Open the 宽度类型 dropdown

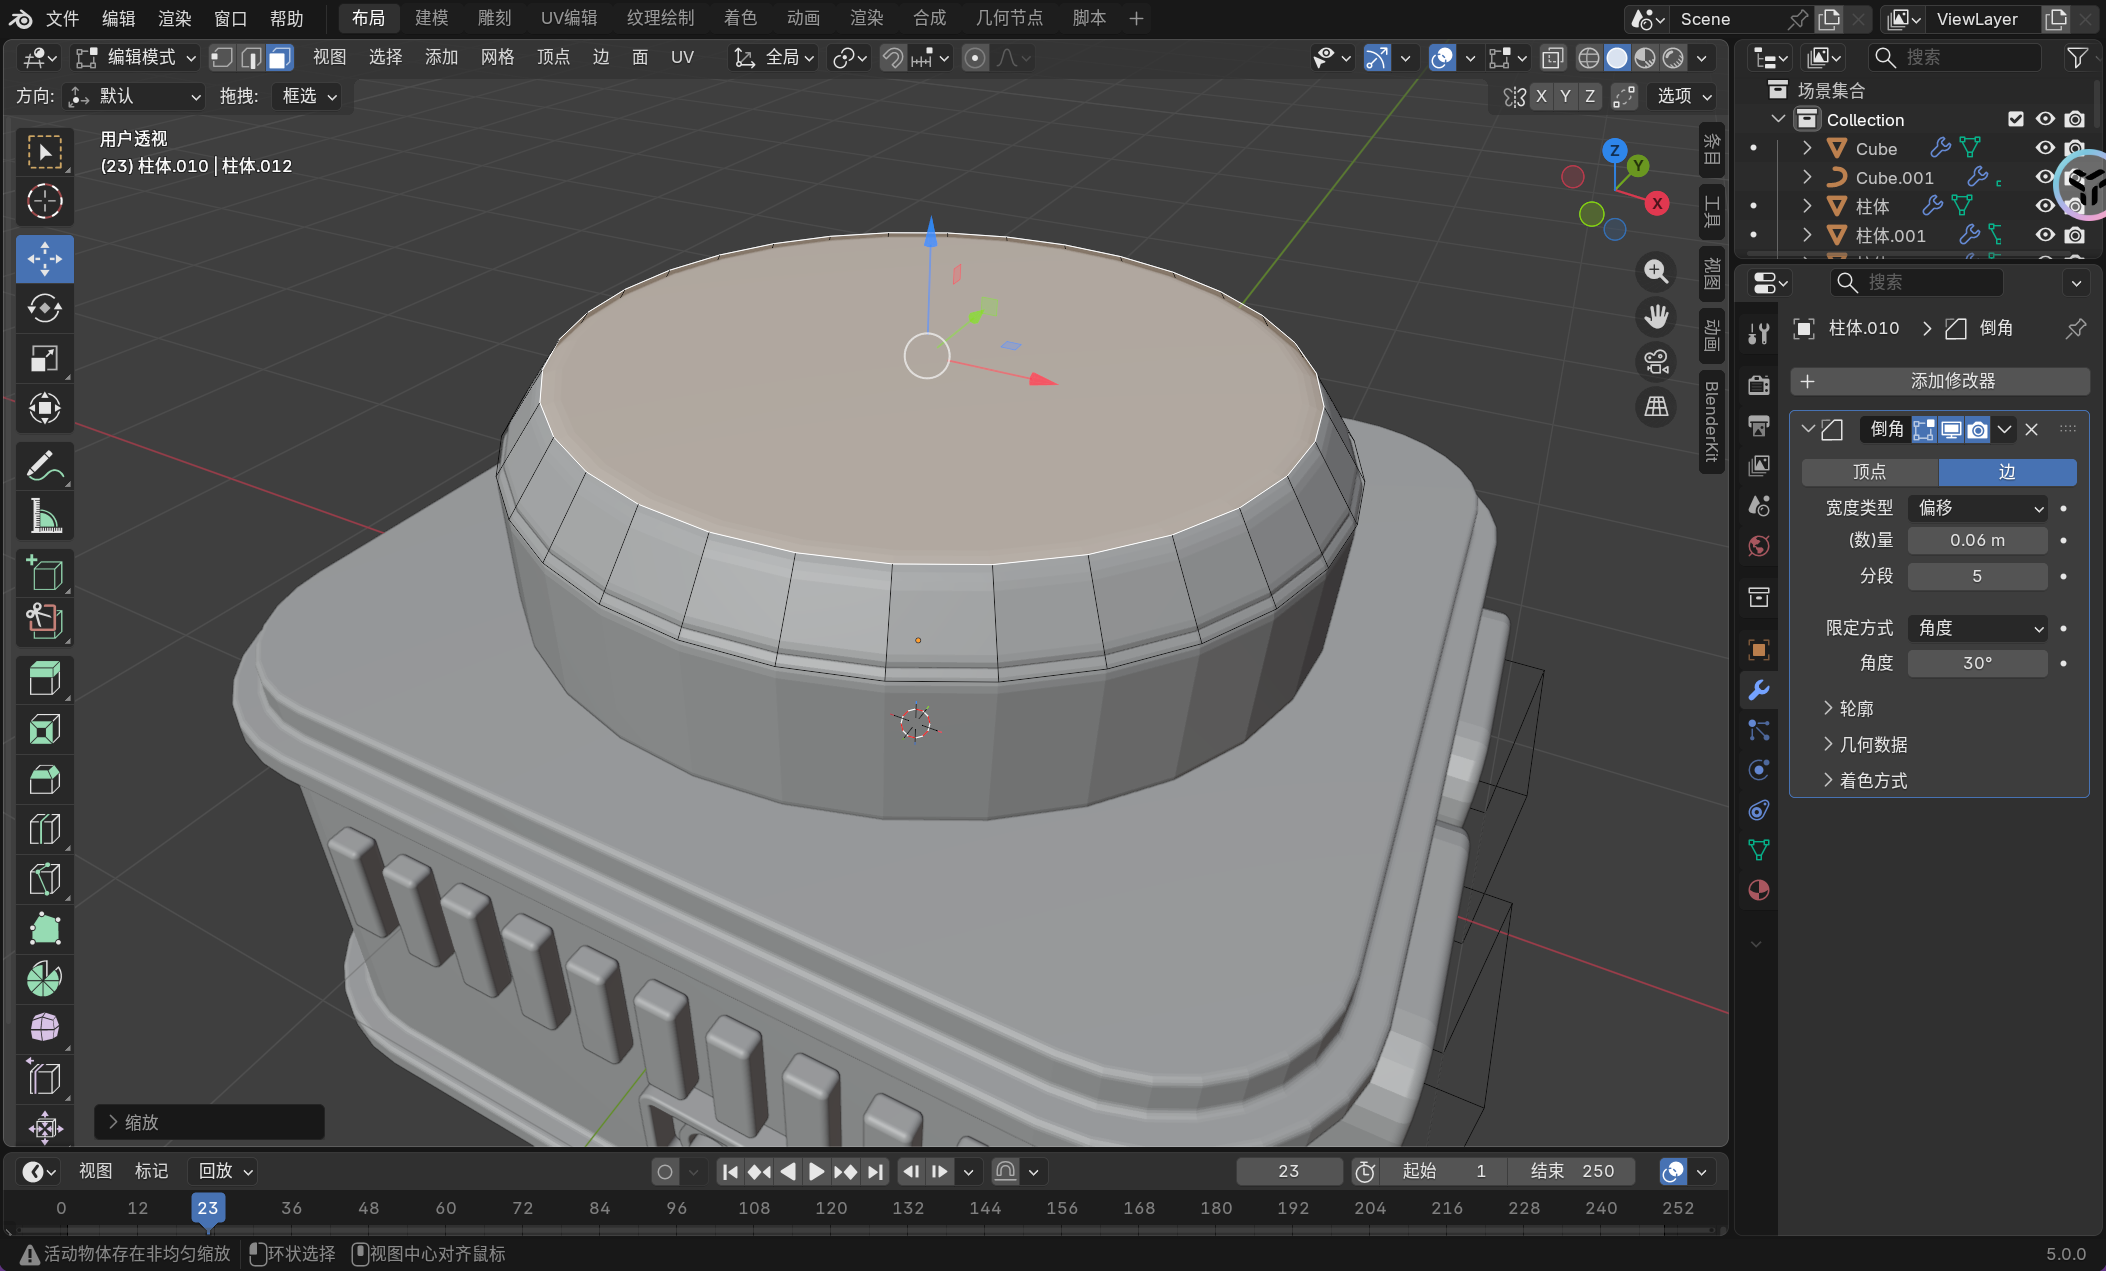click(x=1977, y=508)
